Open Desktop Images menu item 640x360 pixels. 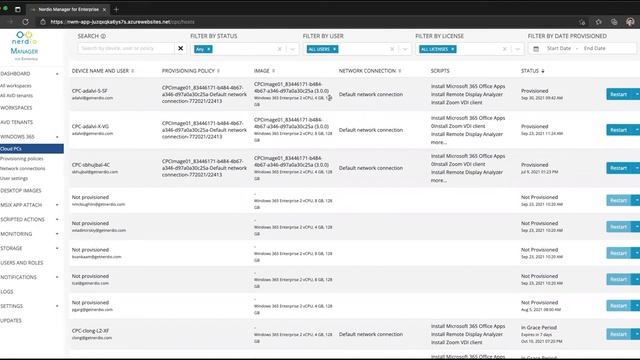[21, 191]
